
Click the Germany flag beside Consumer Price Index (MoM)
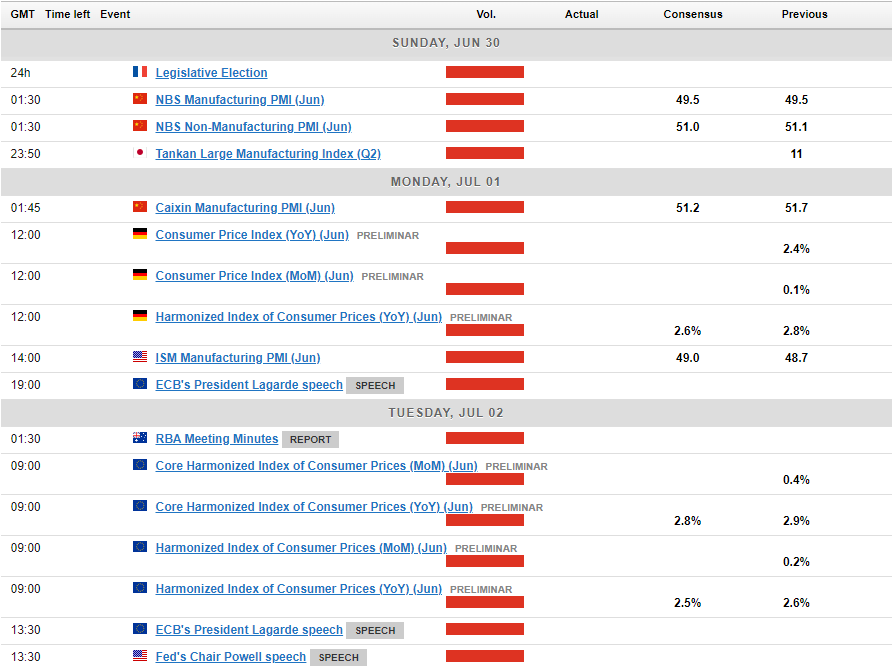tap(140, 275)
